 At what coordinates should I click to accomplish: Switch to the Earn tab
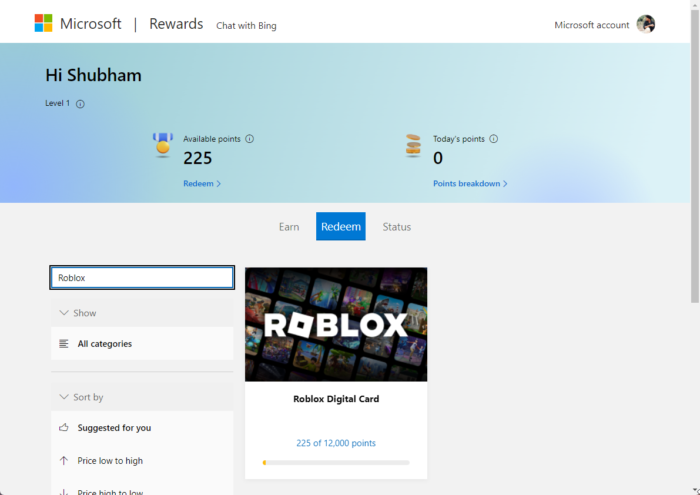289,227
